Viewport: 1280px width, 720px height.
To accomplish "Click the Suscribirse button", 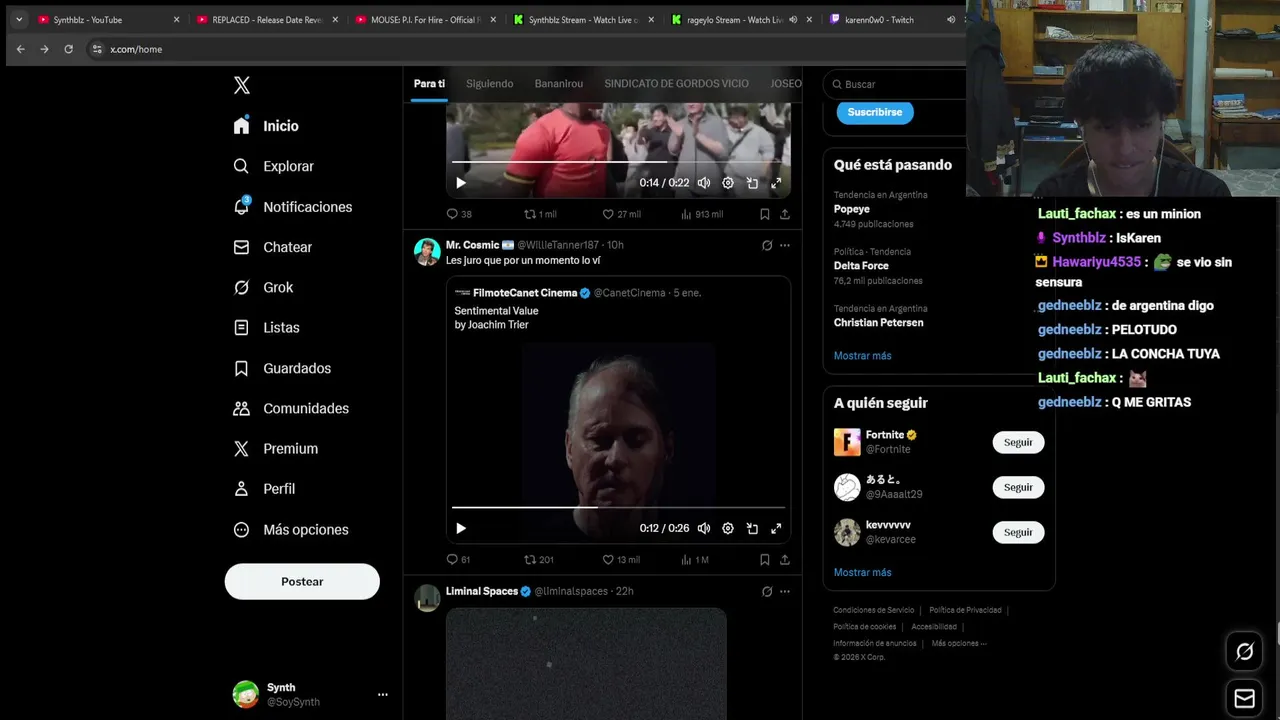I will (x=875, y=112).
